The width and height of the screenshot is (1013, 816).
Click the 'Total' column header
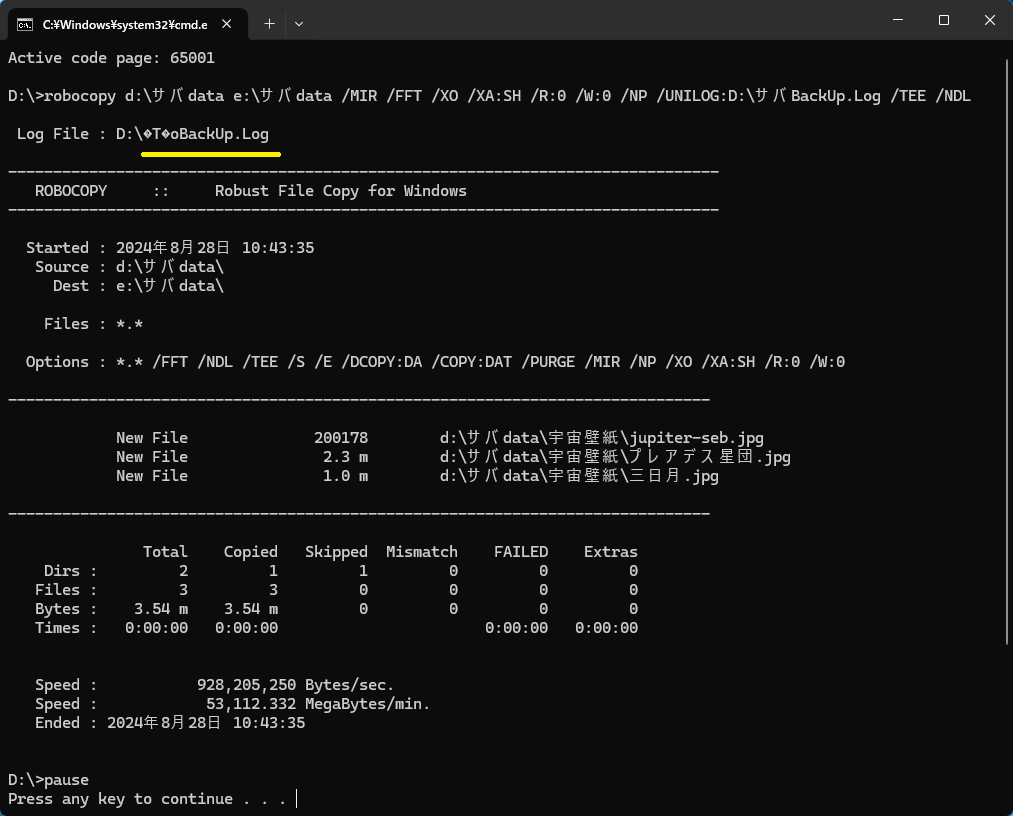165,552
